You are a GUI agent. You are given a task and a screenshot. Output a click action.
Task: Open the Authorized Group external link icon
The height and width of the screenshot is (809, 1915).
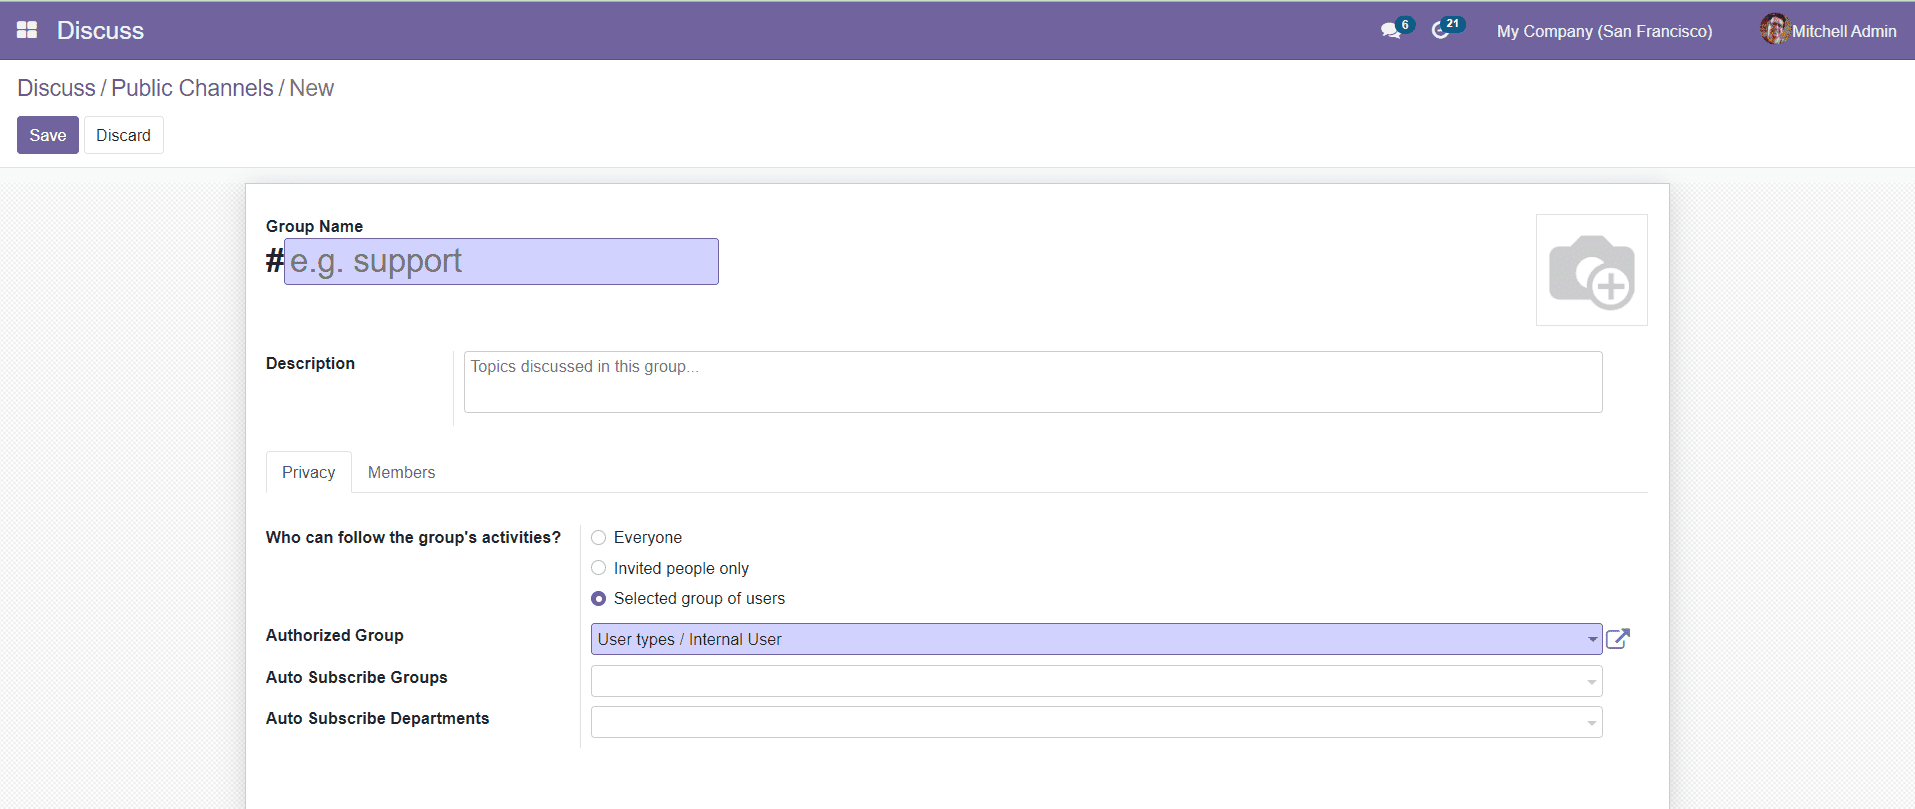[x=1617, y=639]
